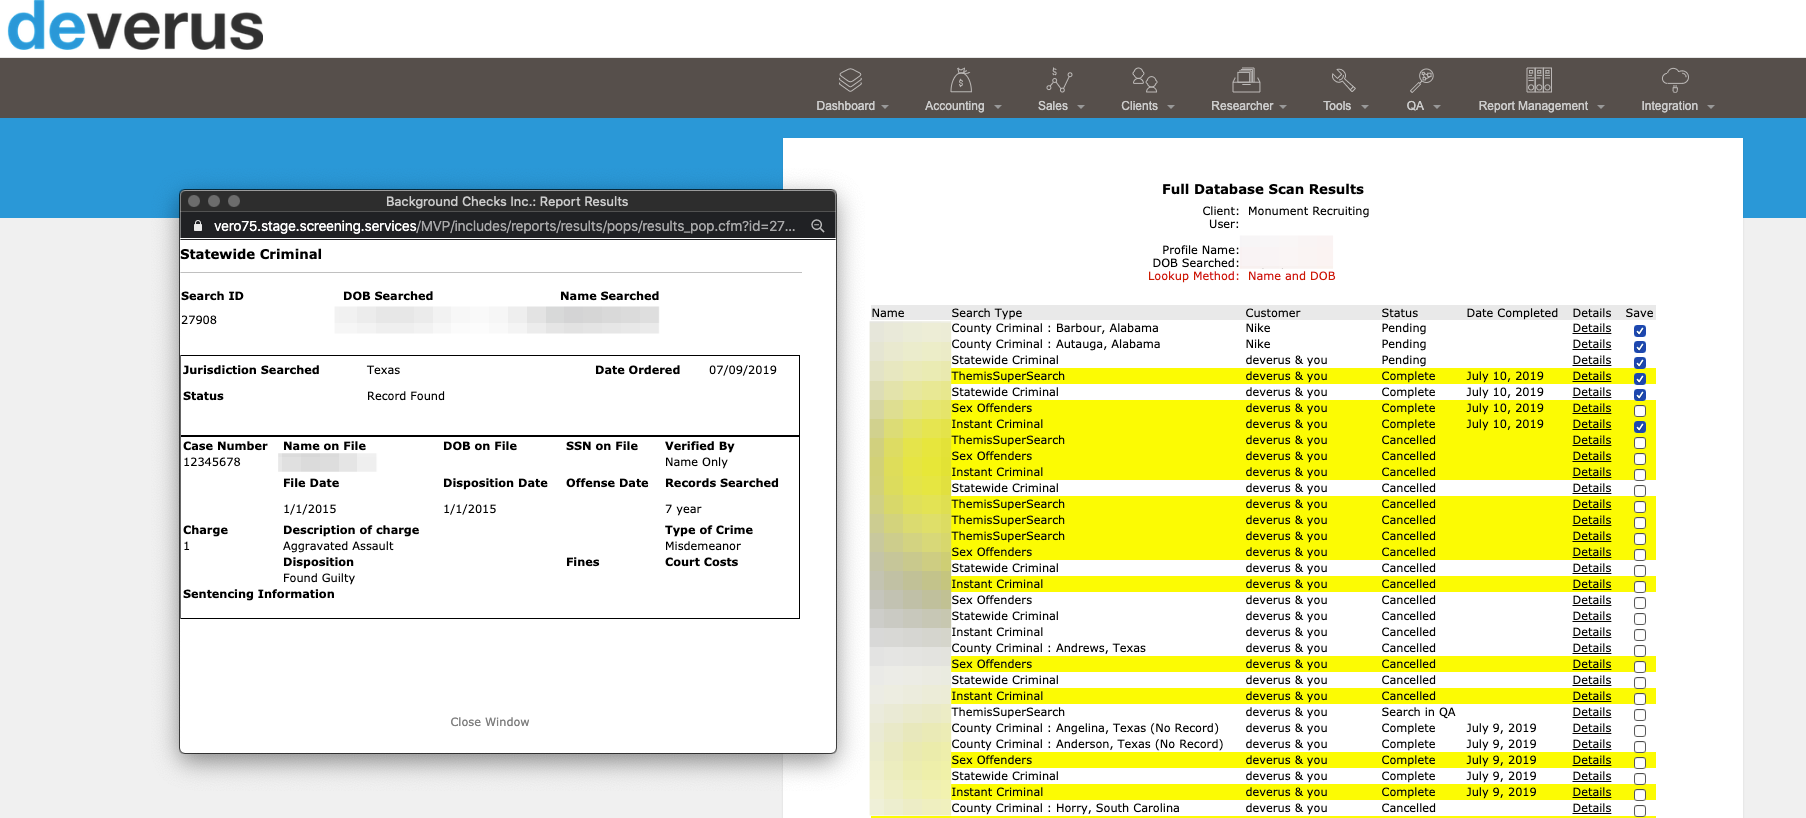Screen dimensions: 1806x818
Task: Open the Accounting menu label
Action: 954,106
